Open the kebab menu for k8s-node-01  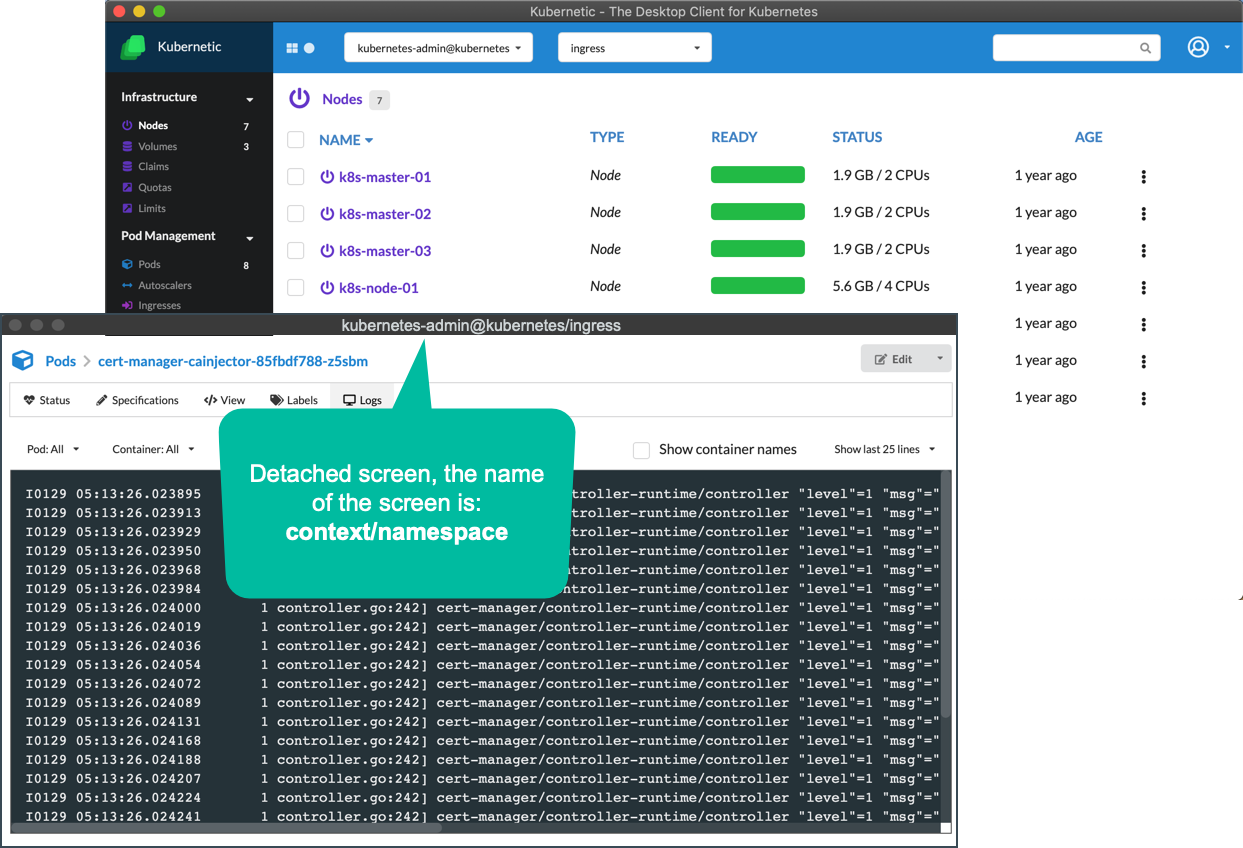[x=1143, y=288]
